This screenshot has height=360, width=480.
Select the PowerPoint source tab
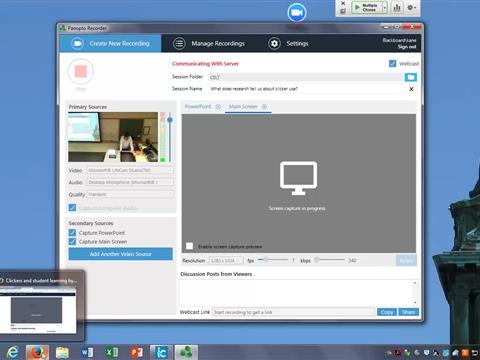pyautogui.click(x=202, y=107)
